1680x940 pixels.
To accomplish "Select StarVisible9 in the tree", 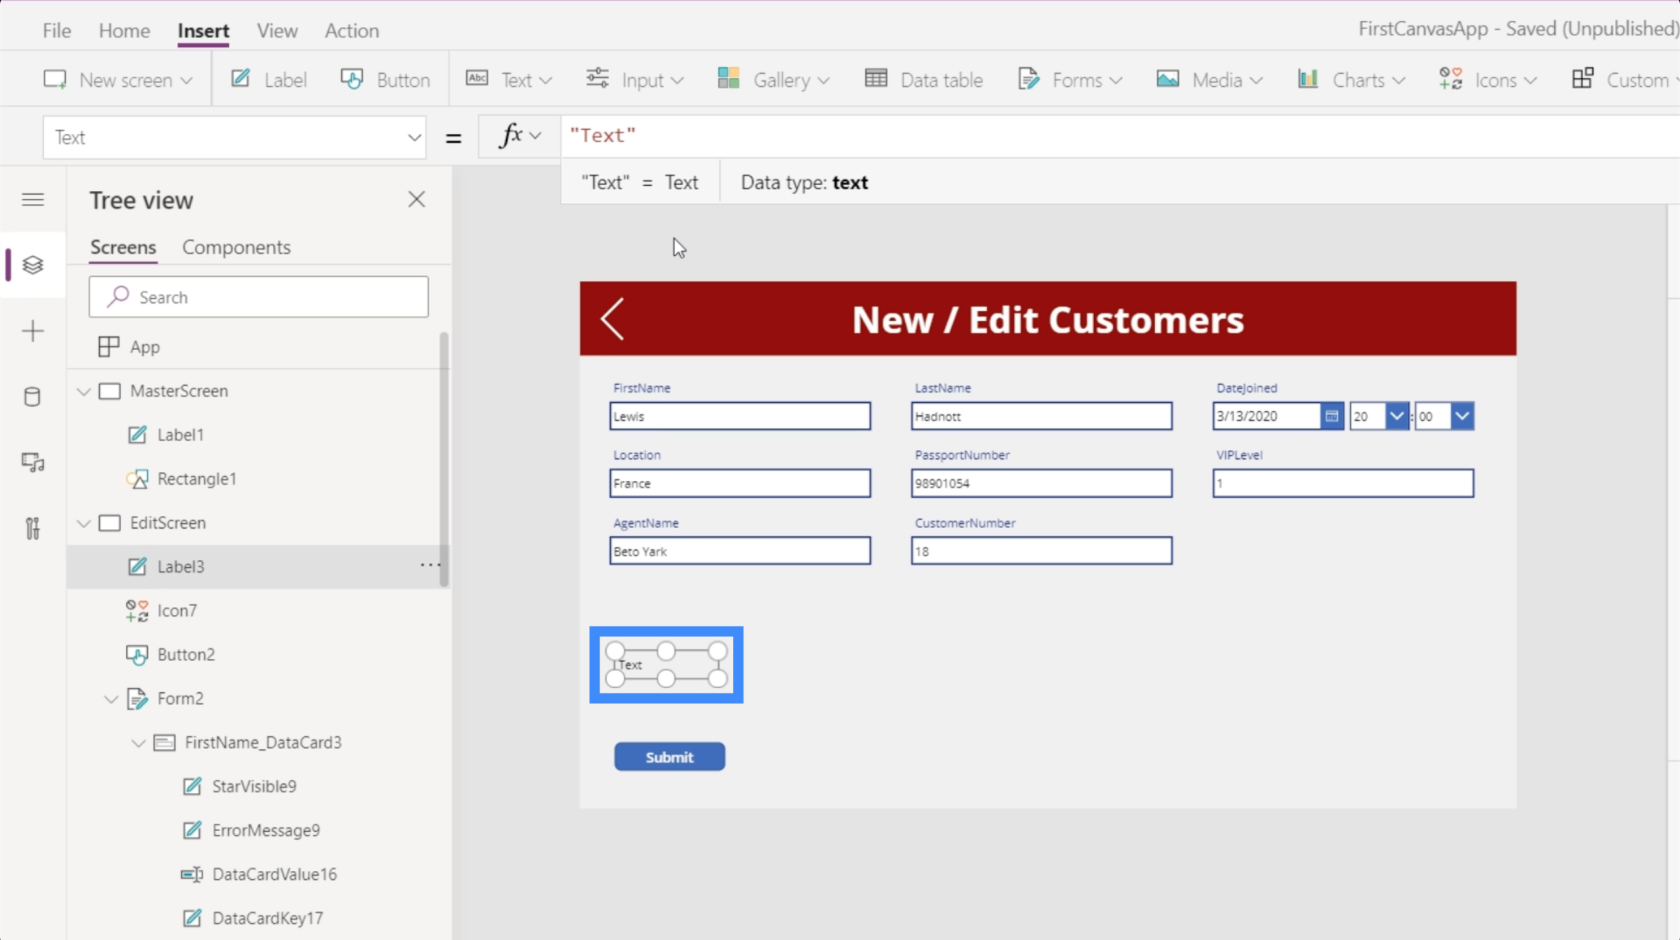I will click(x=255, y=787).
